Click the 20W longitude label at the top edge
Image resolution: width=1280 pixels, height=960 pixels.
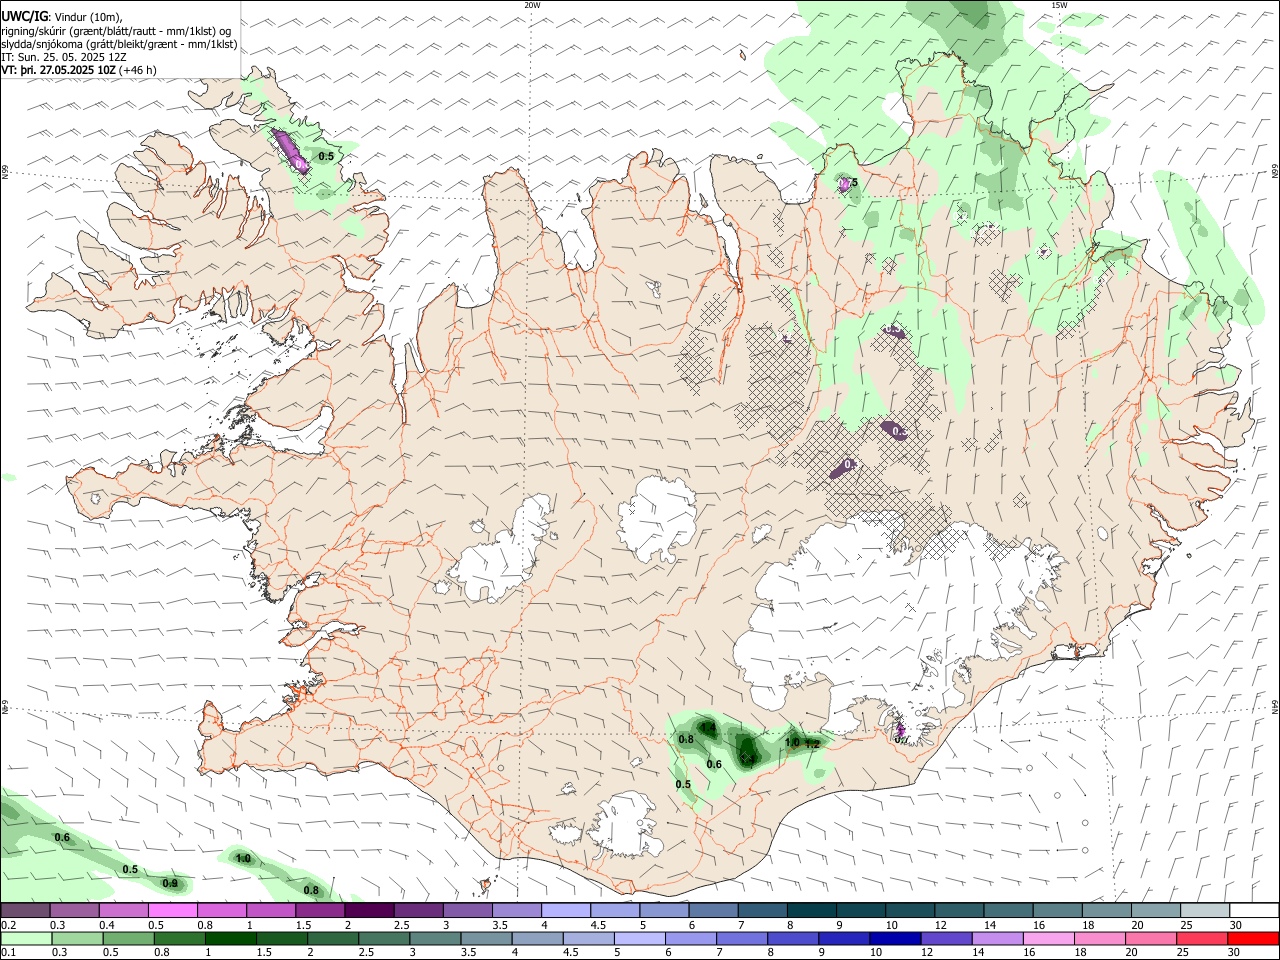point(532,5)
